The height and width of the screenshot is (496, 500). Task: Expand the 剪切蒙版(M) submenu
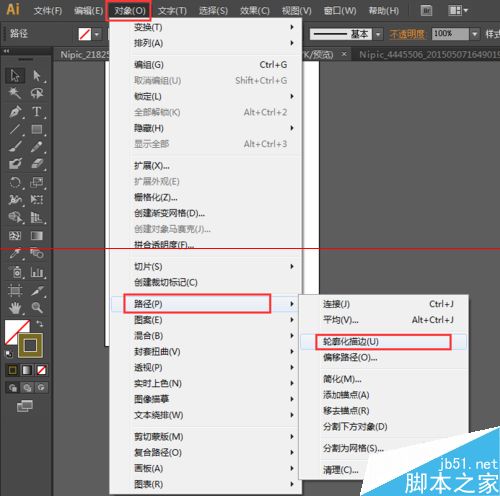(x=207, y=436)
